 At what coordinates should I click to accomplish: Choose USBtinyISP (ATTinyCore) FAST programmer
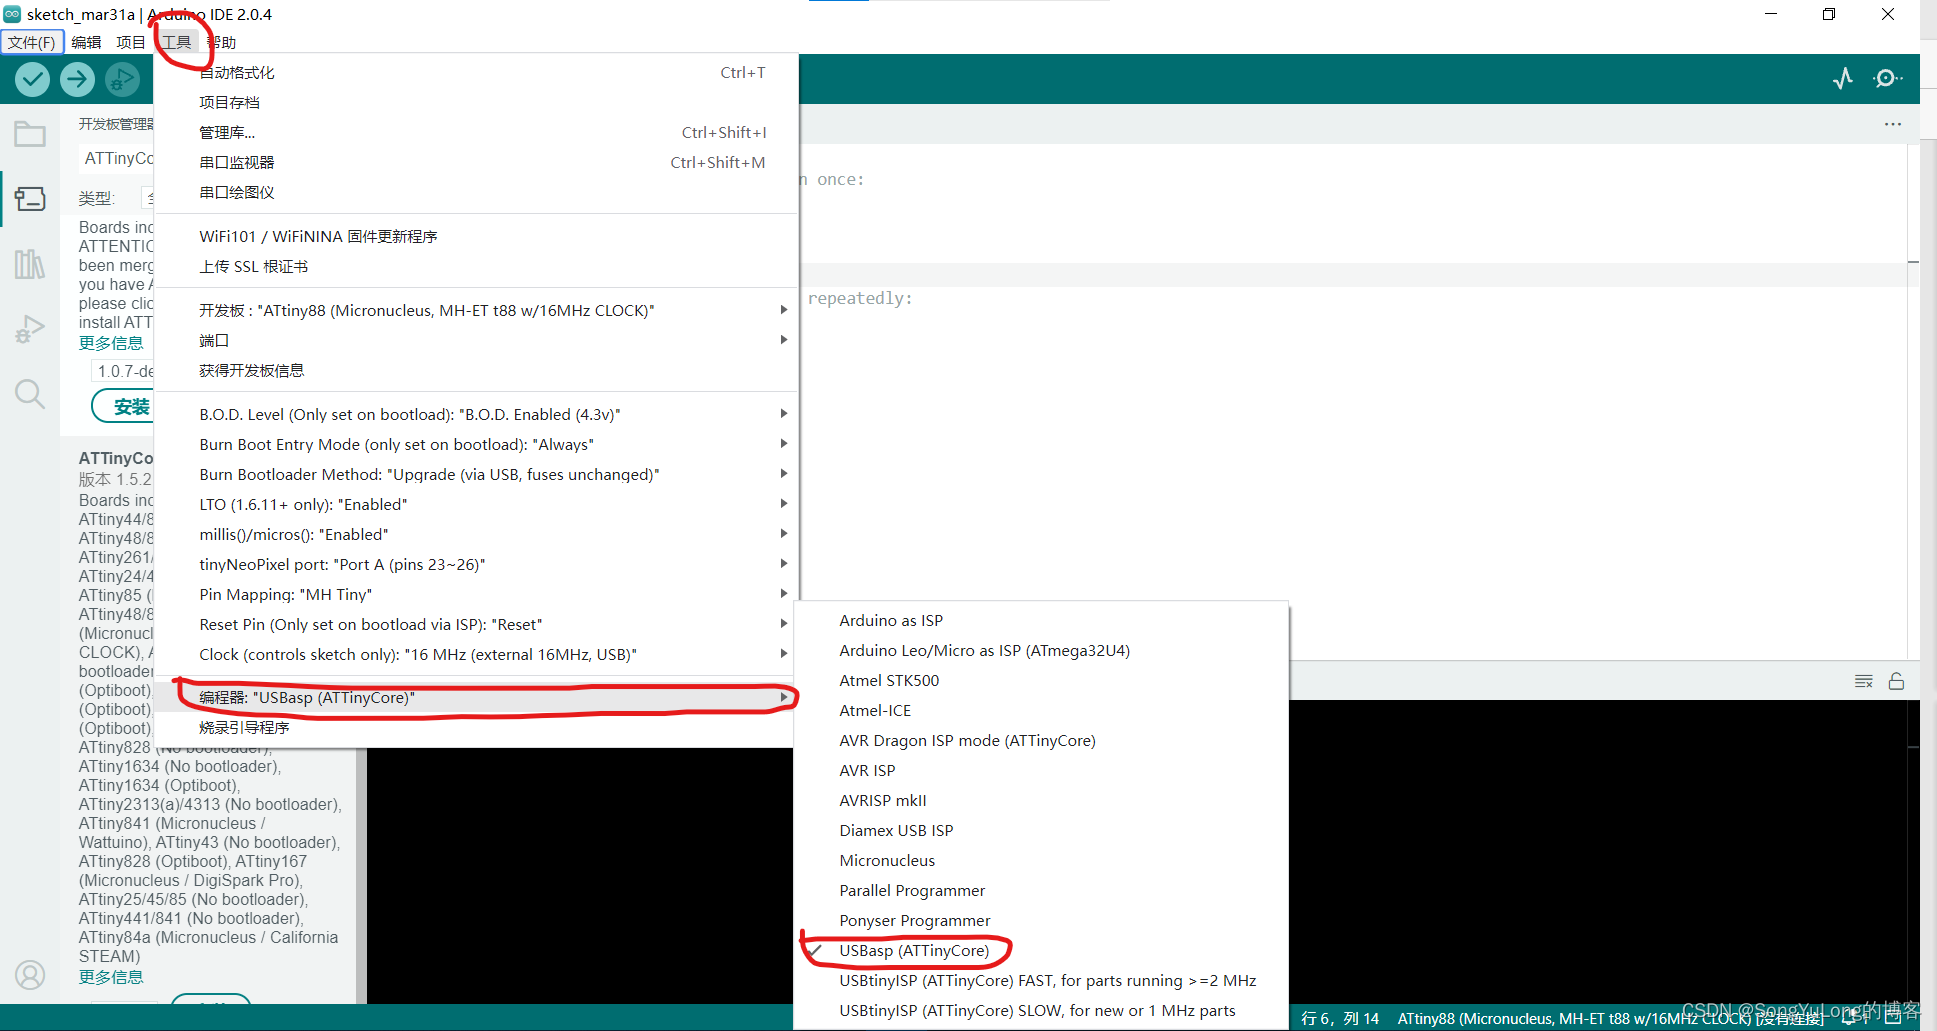click(1041, 980)
